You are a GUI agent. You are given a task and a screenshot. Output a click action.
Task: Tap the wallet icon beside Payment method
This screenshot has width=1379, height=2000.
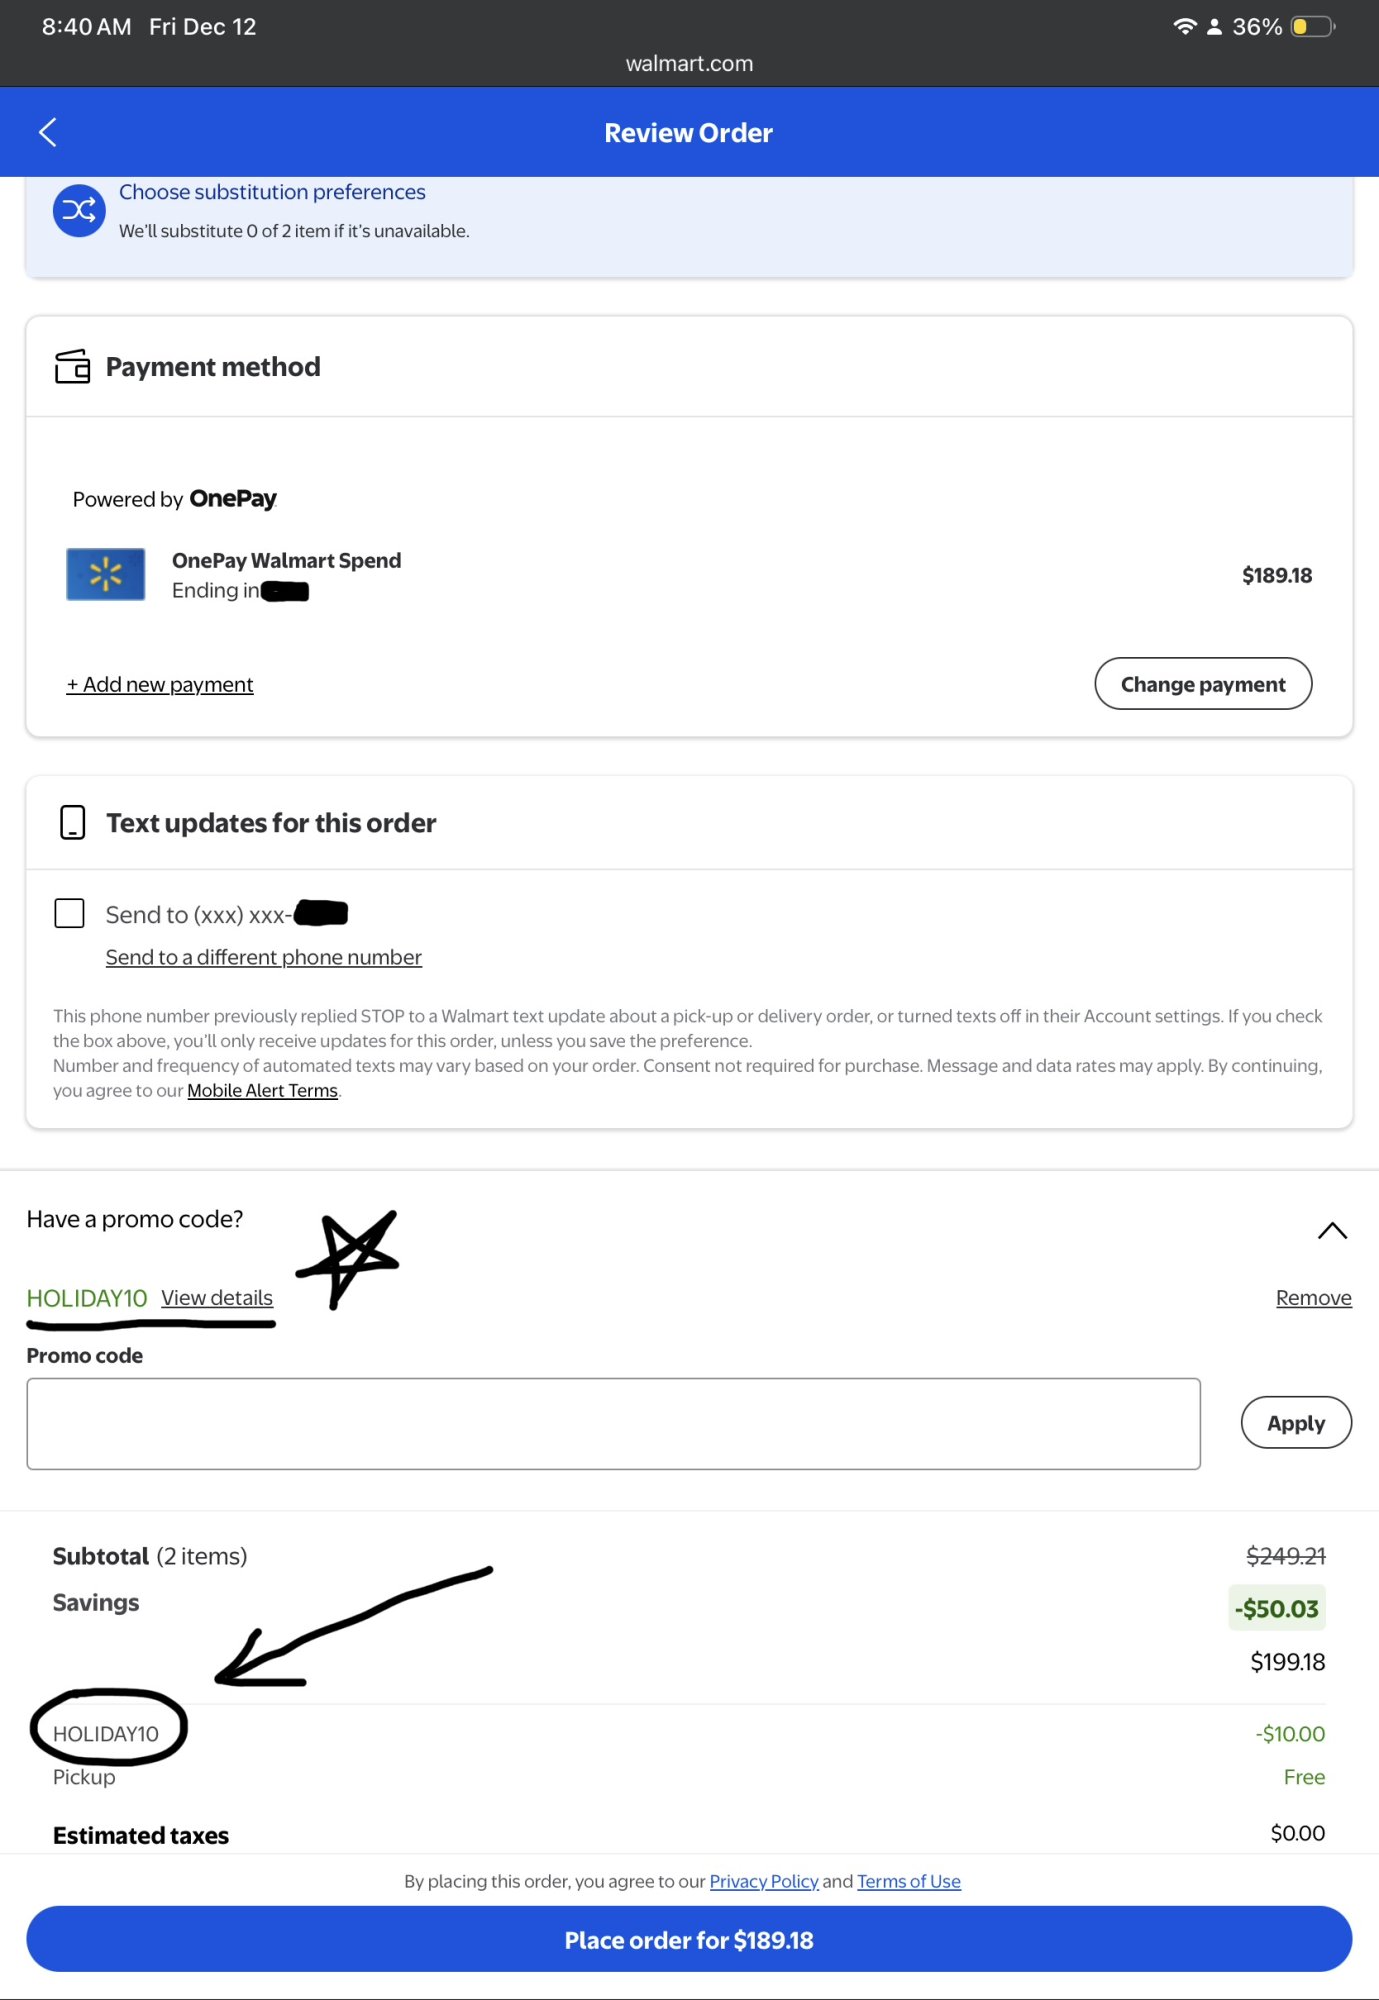point(72,367)
